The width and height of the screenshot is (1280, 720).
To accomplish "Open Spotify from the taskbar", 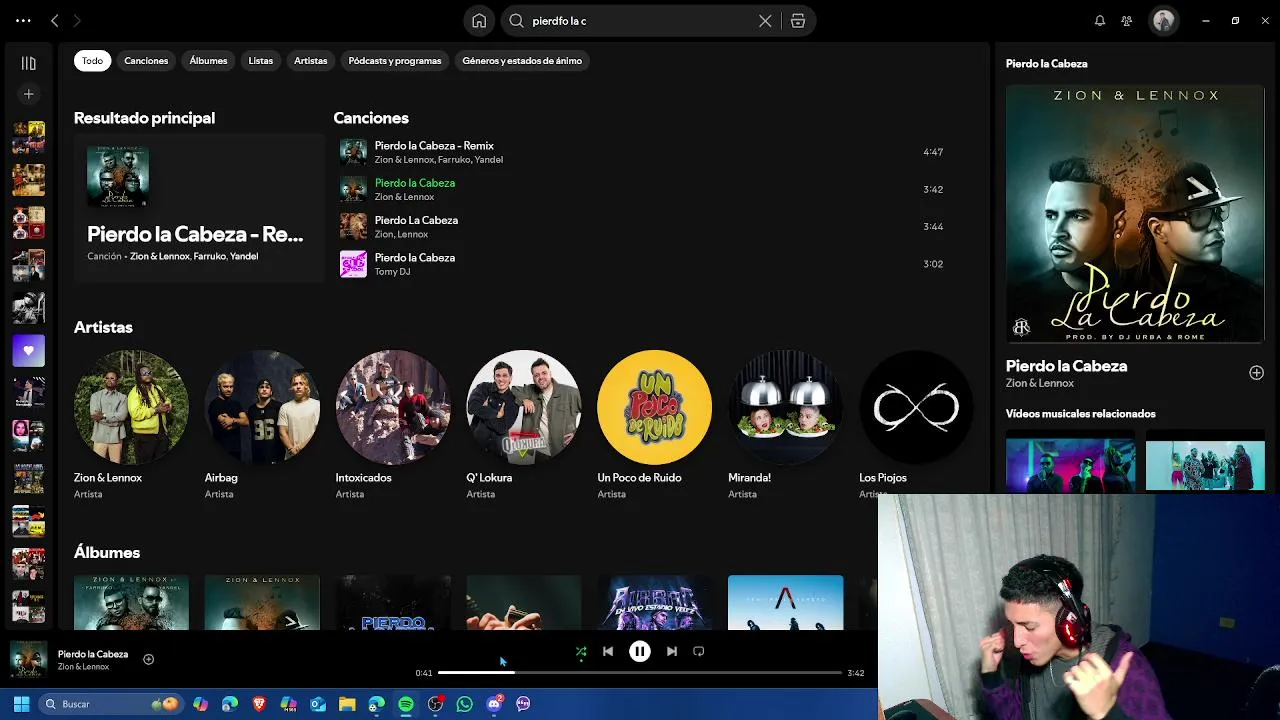I will pyautogui.click(x=406, y=704).
